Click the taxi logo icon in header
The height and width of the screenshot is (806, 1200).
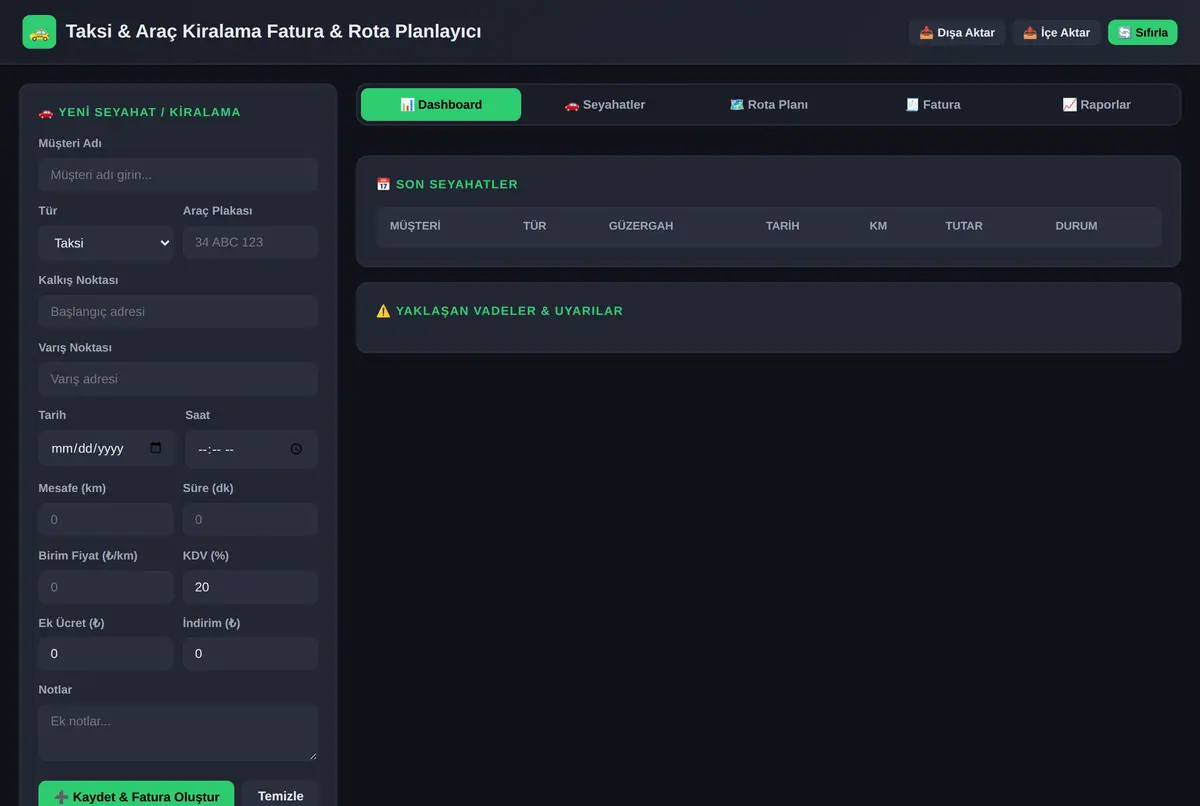pyautogui.click(x=39, y=32)
